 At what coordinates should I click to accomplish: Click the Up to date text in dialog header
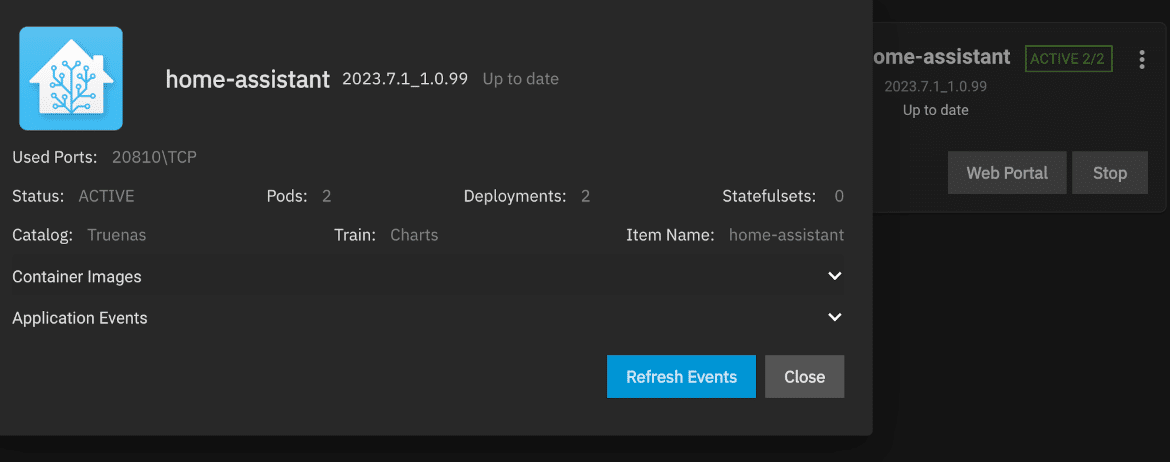pyautogui.click(x=520, y=78)
